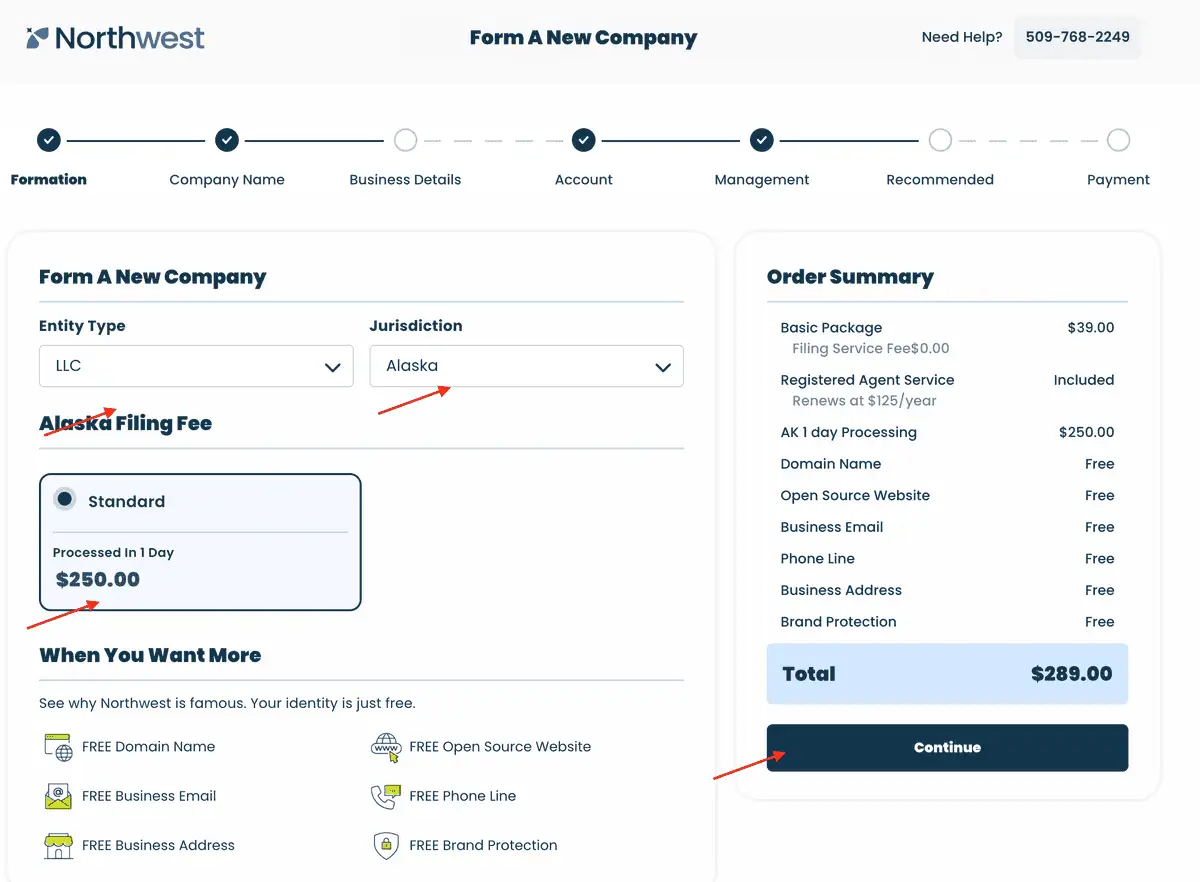The image size is (1200, 882).
Task: Click the Formation step label
Action: click(x=49, y=180)
